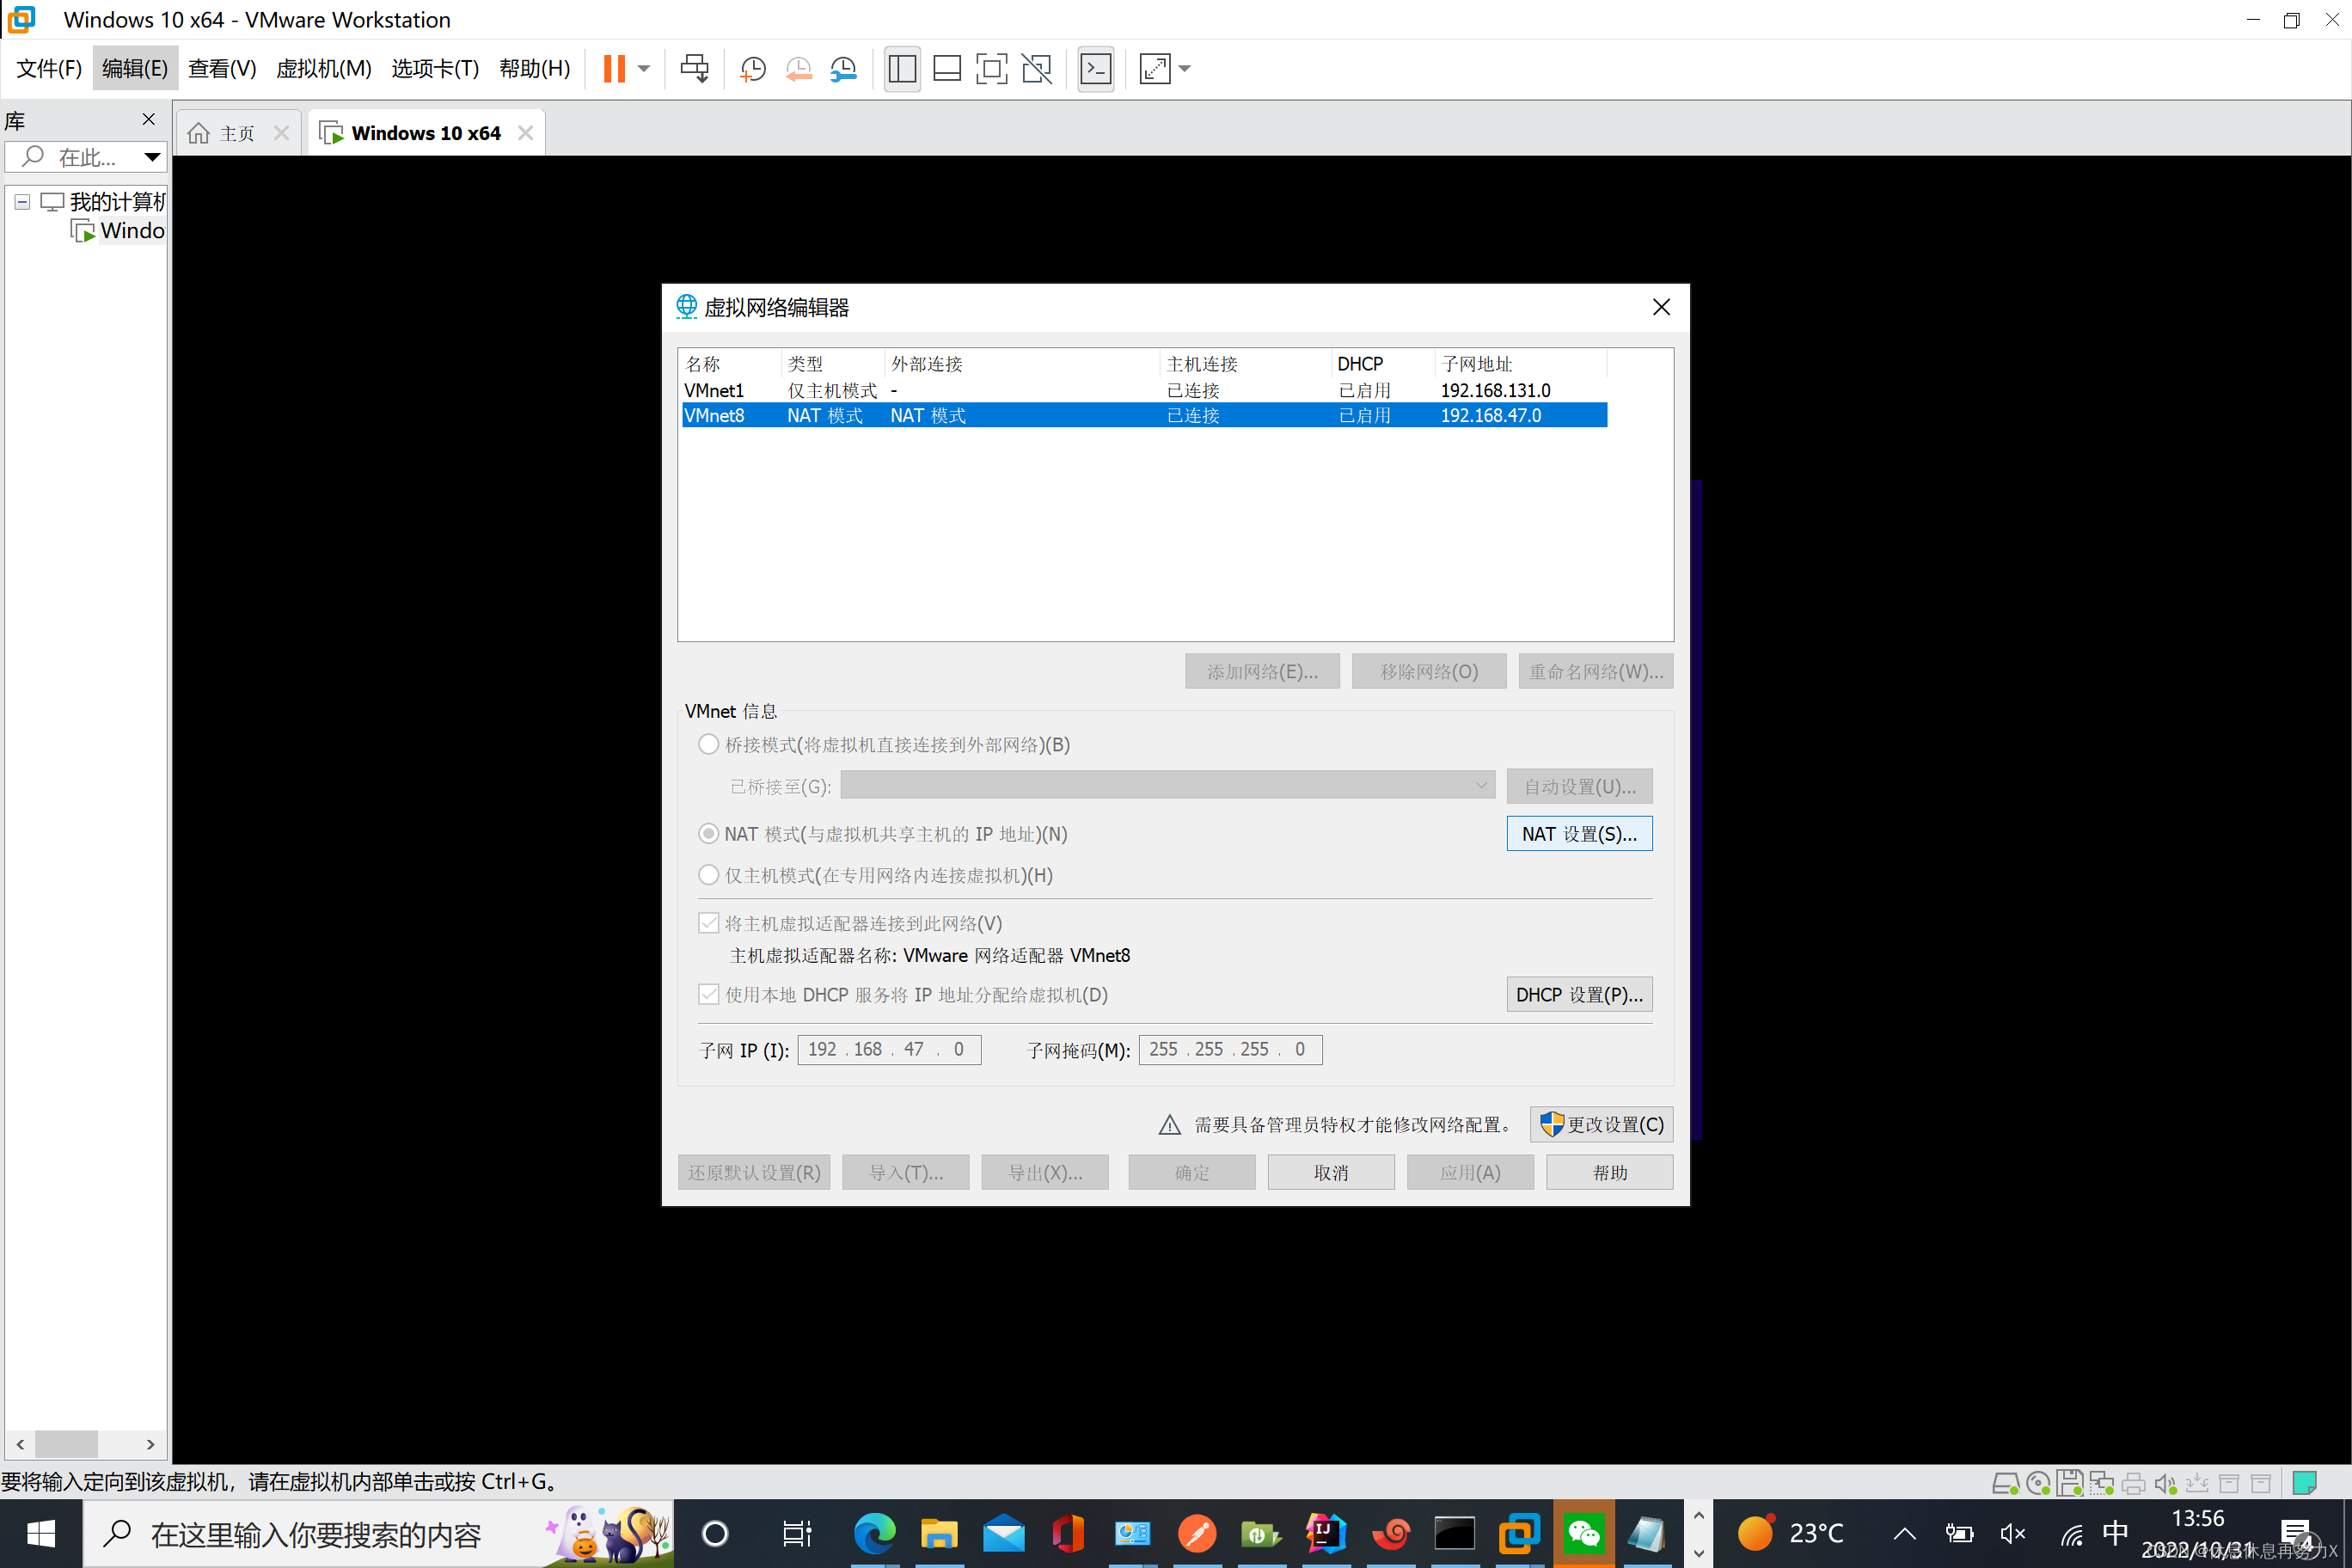
Task: Click the library horizontal scrollbar thumb
Action: [x=67, y=1444]
